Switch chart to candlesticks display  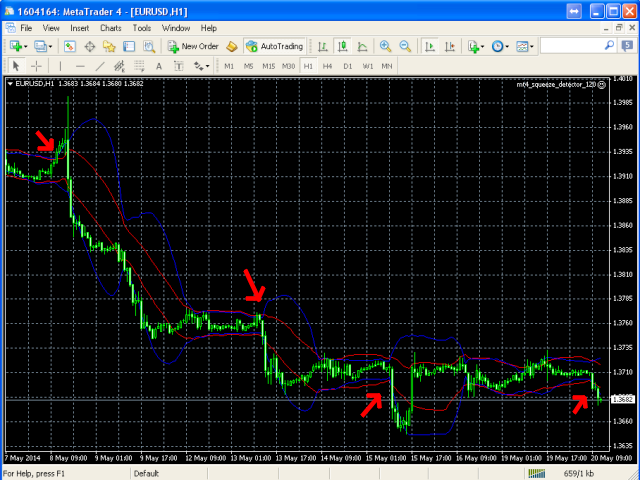[343, 46]
